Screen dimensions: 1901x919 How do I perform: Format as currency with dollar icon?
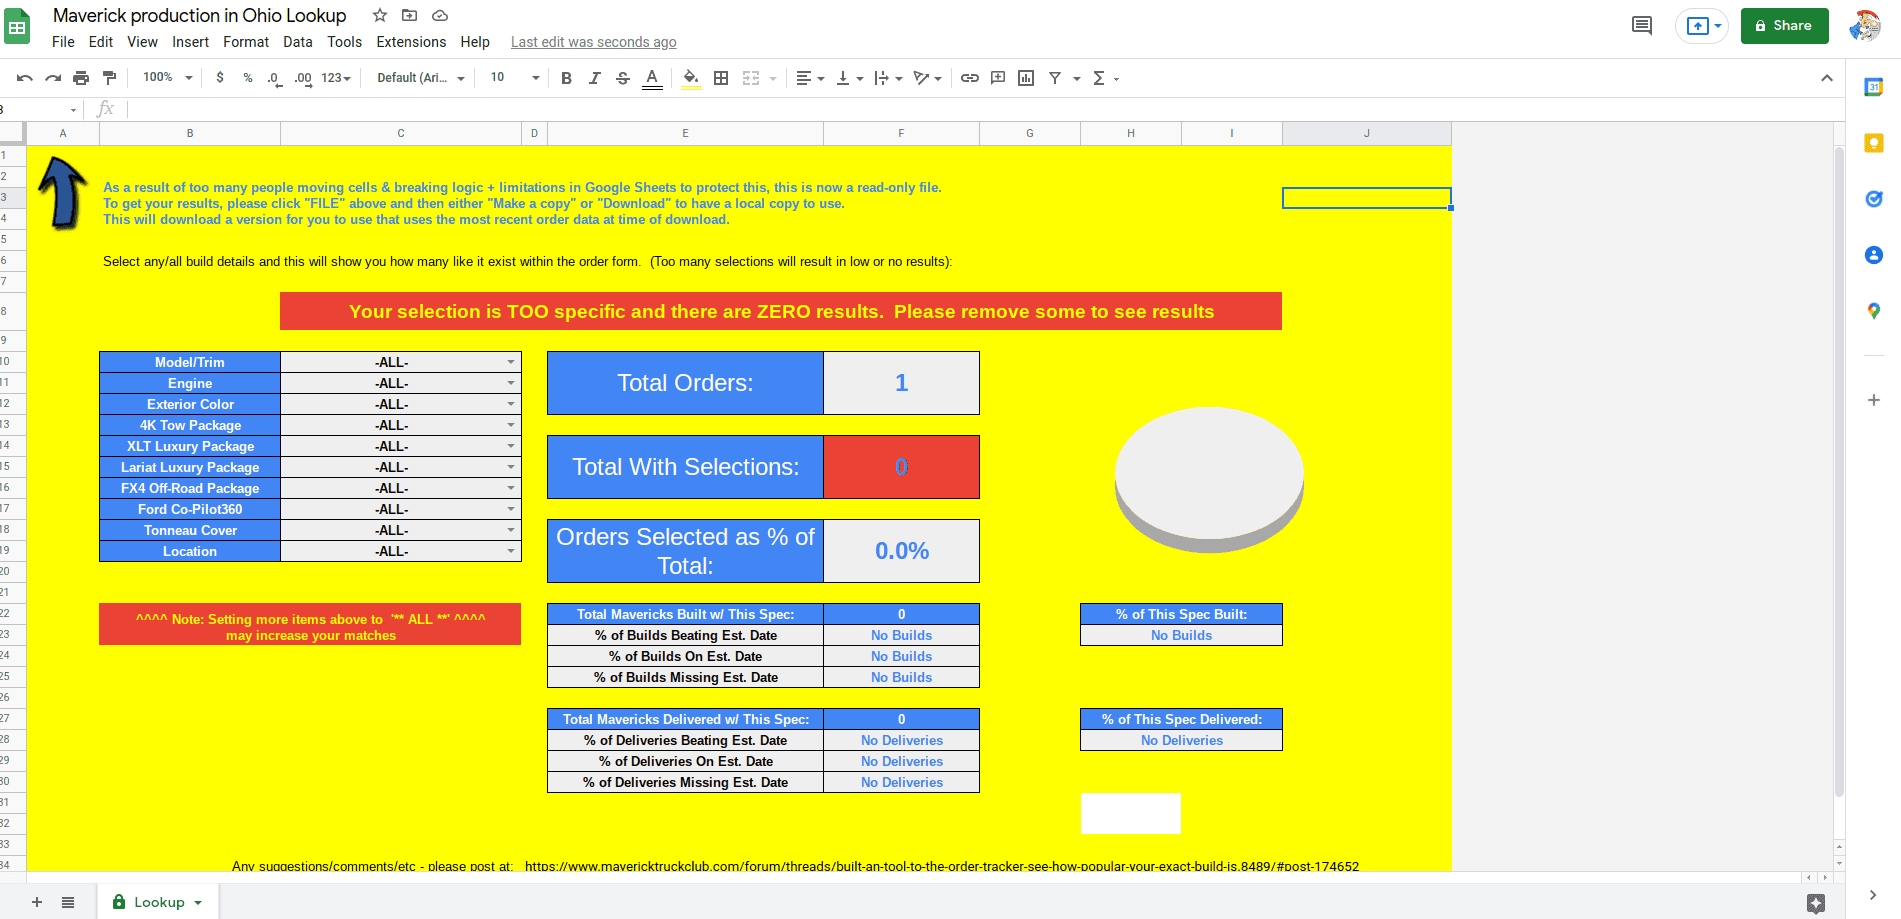[x=220, y=78]
